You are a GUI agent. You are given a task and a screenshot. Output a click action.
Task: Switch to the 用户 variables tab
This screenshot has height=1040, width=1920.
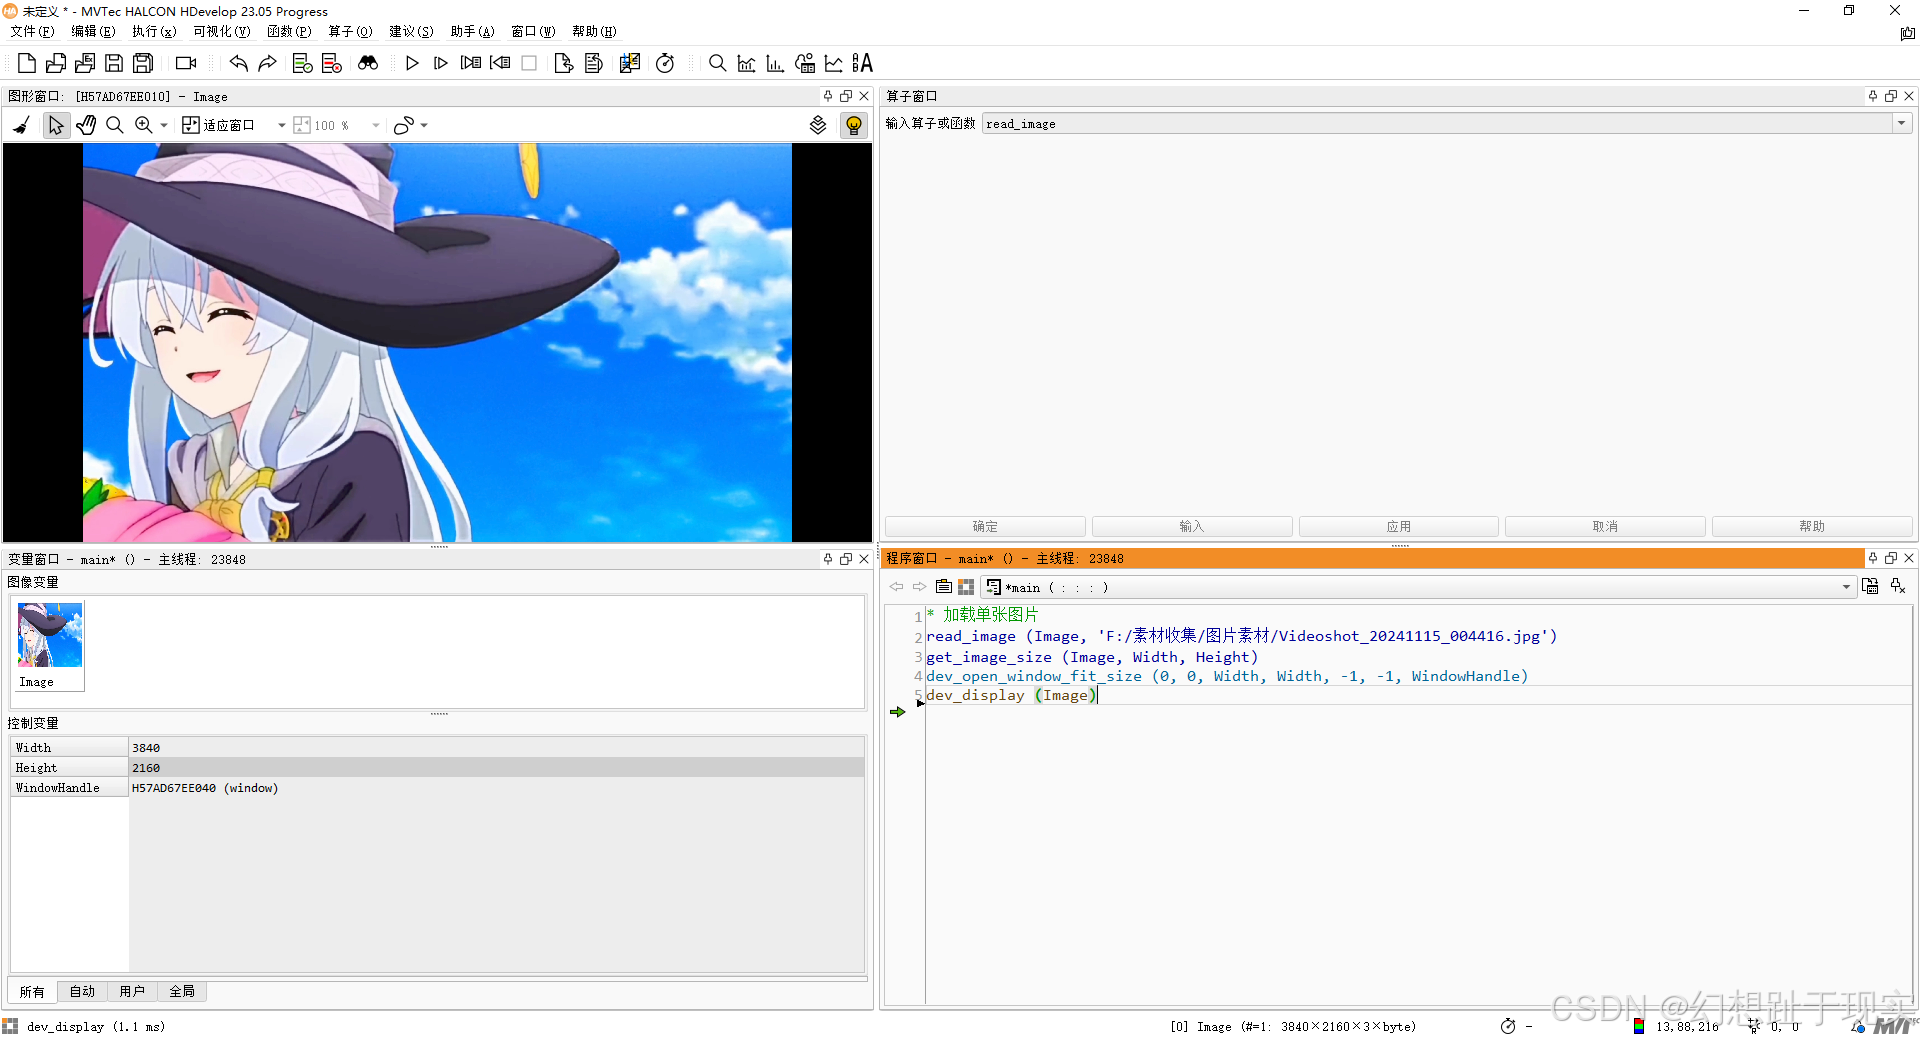[132, 992]
